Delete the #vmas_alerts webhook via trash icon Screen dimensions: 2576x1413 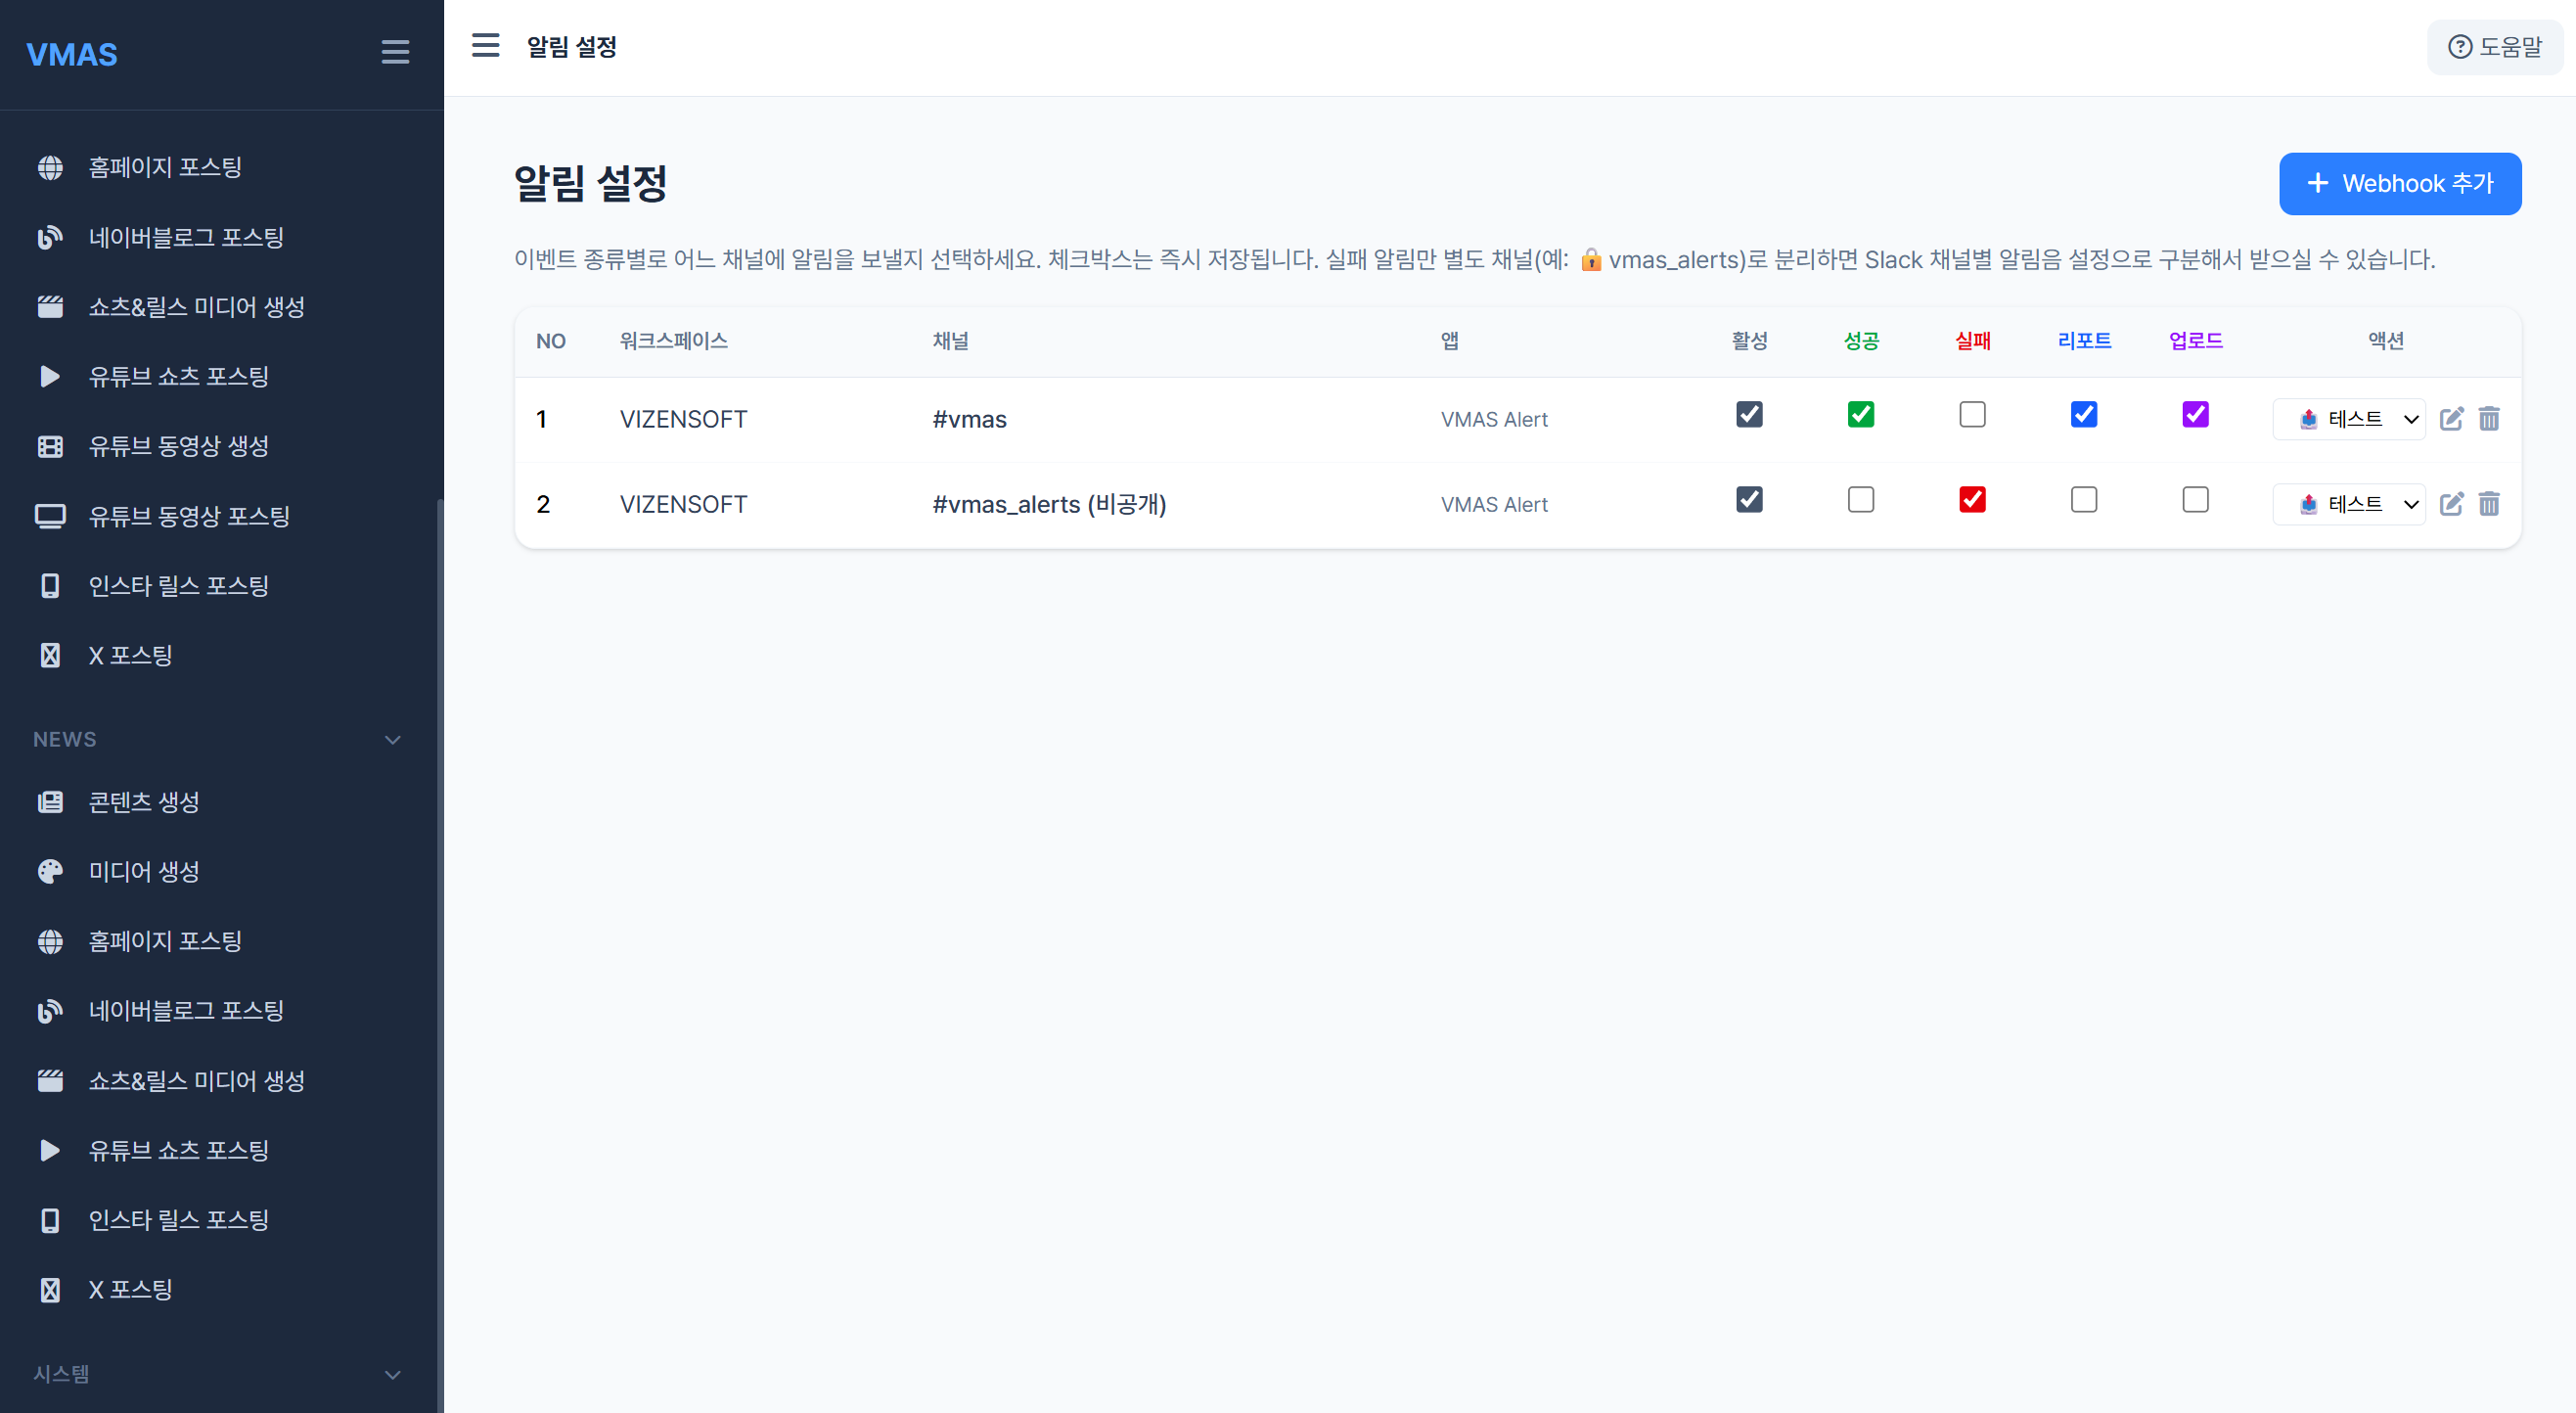click(x=2489, y=504)
